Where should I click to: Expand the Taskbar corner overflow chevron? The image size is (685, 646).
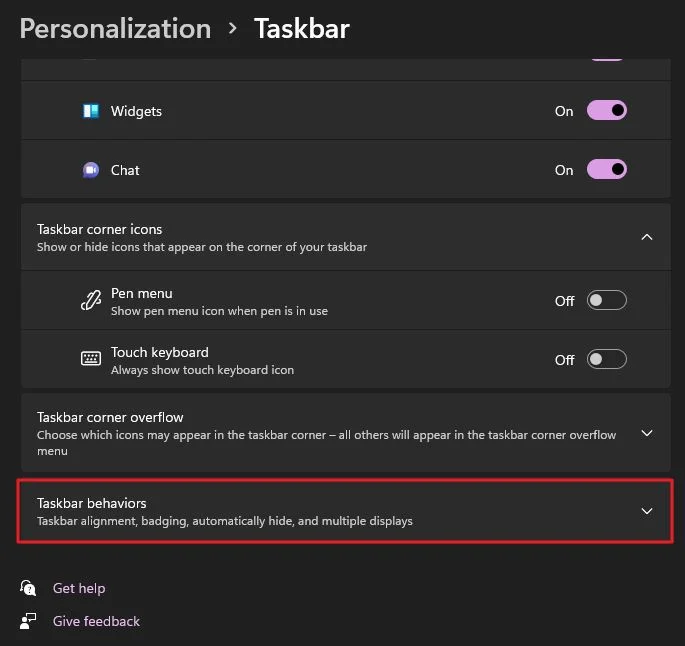[647, 433]
